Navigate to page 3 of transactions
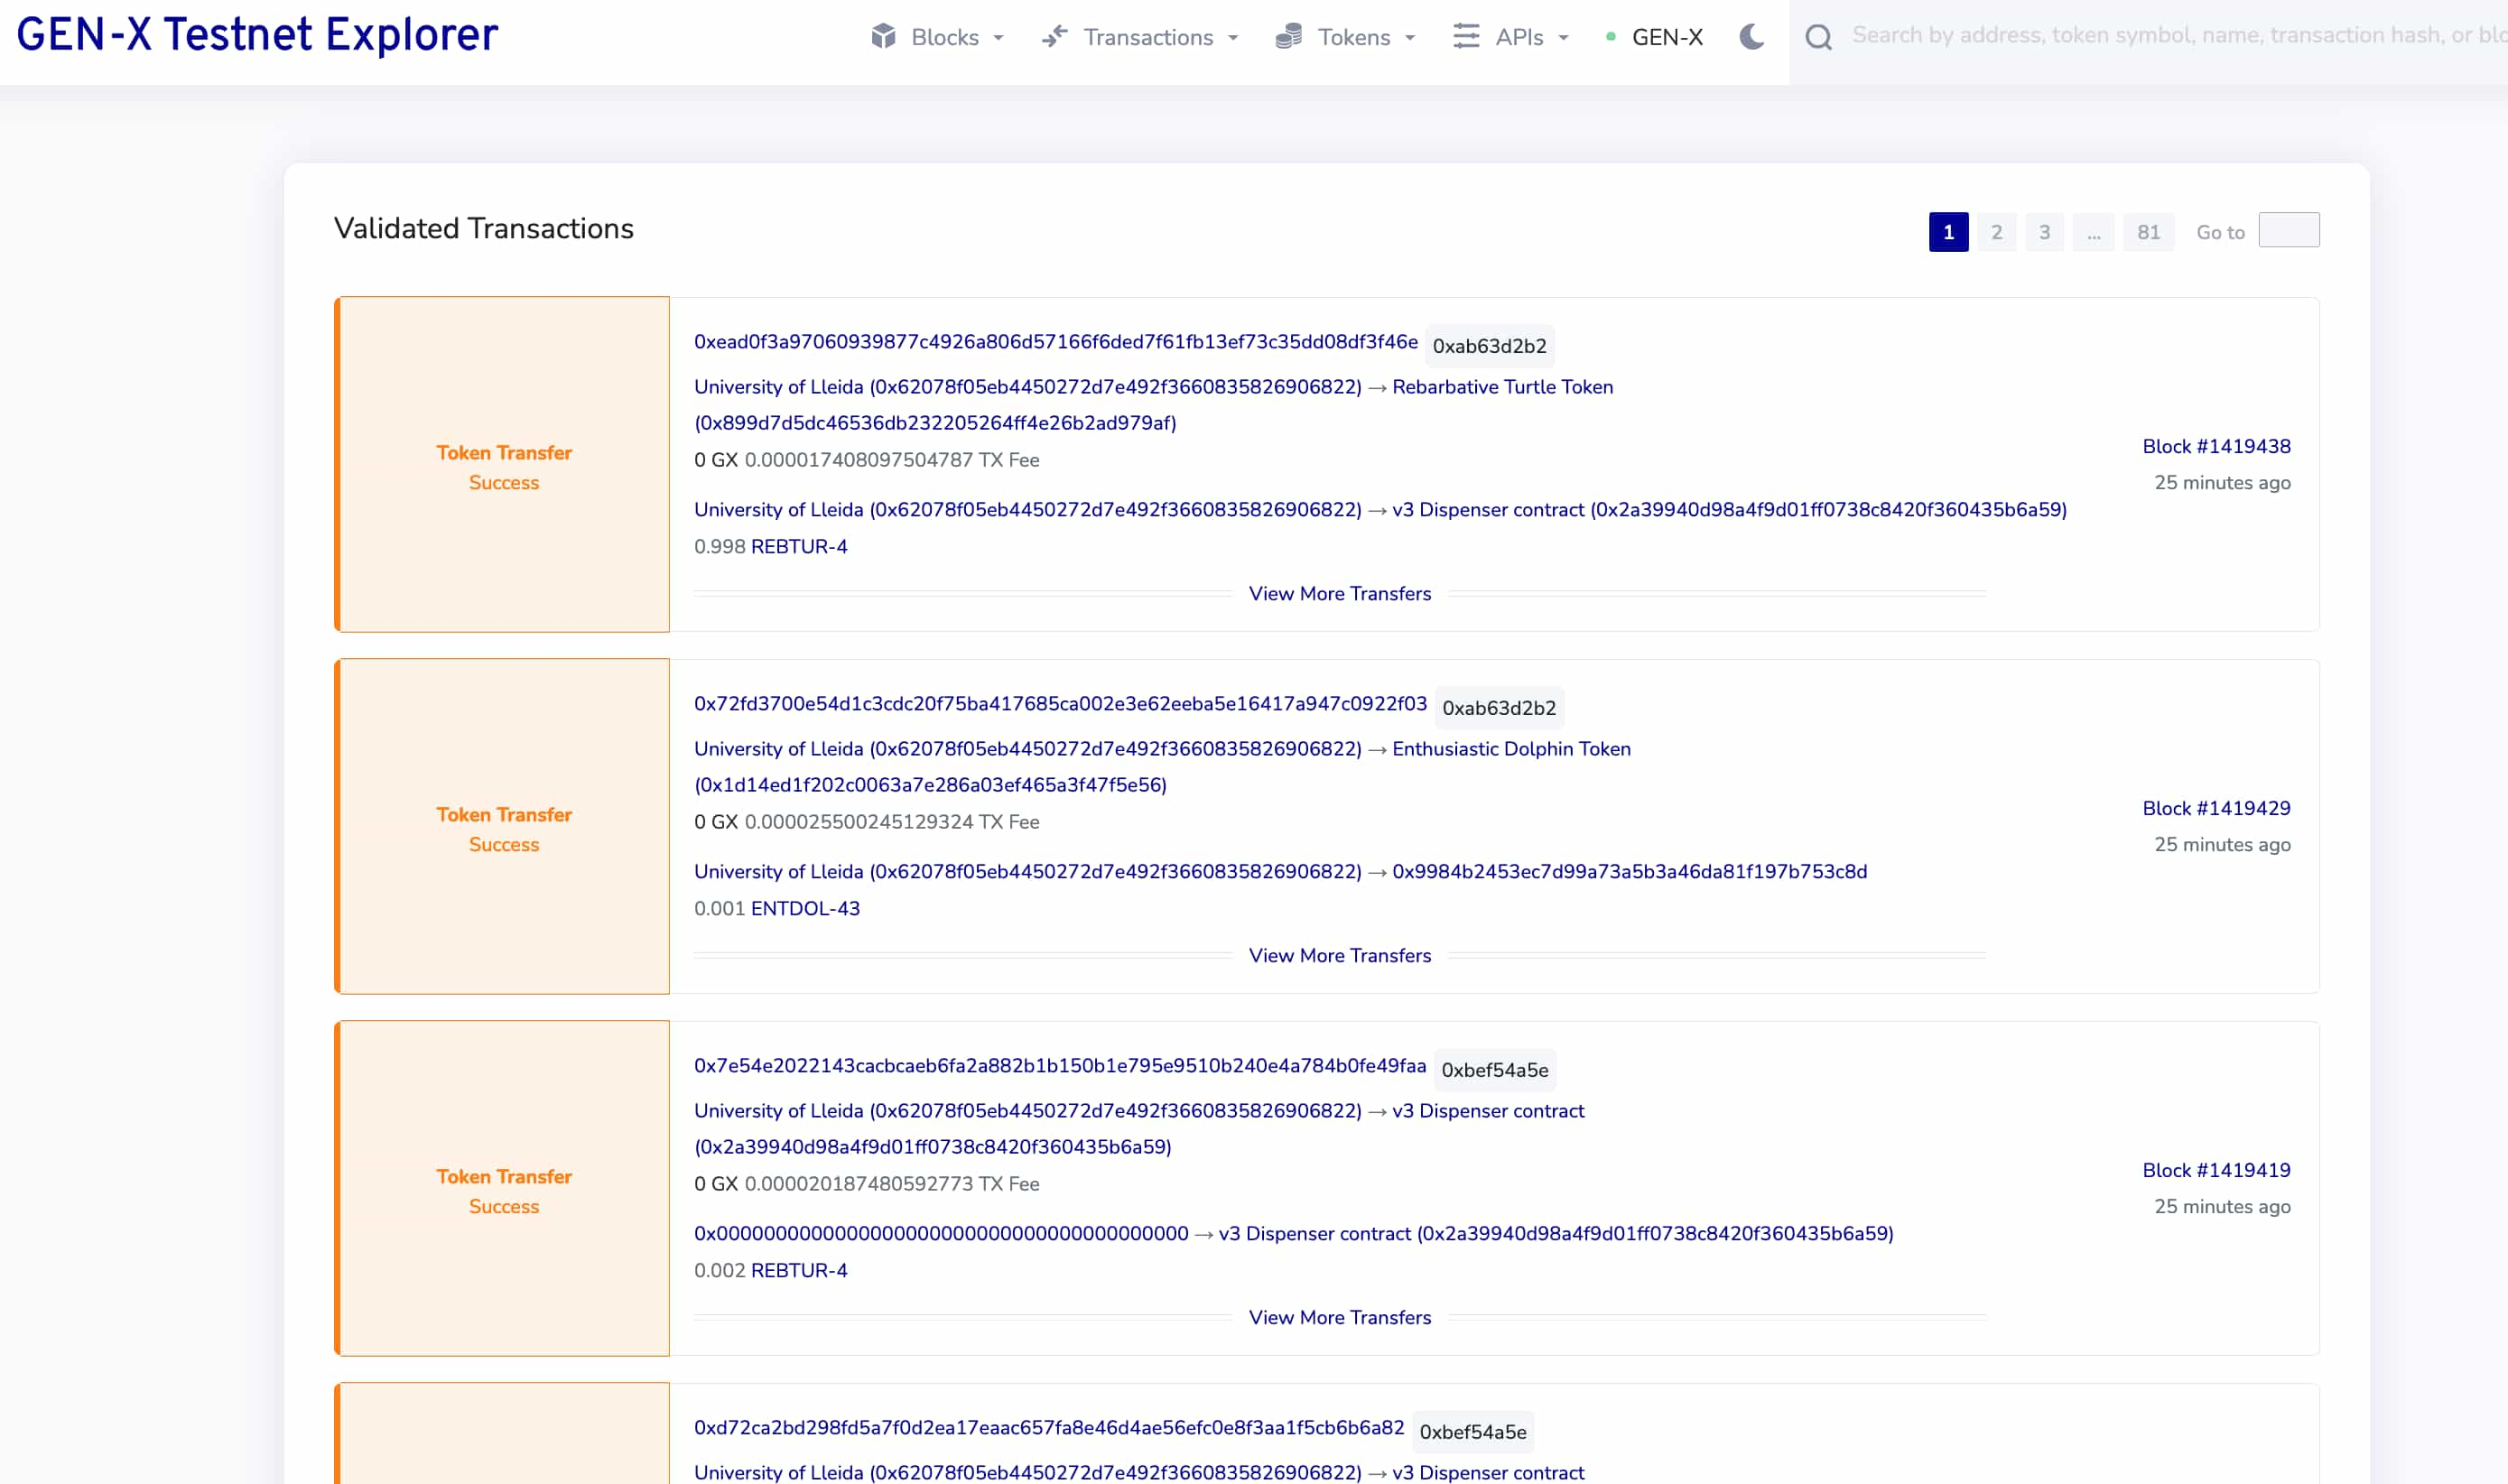This screenshot has width=2508, height=1484. [2045, 231]
